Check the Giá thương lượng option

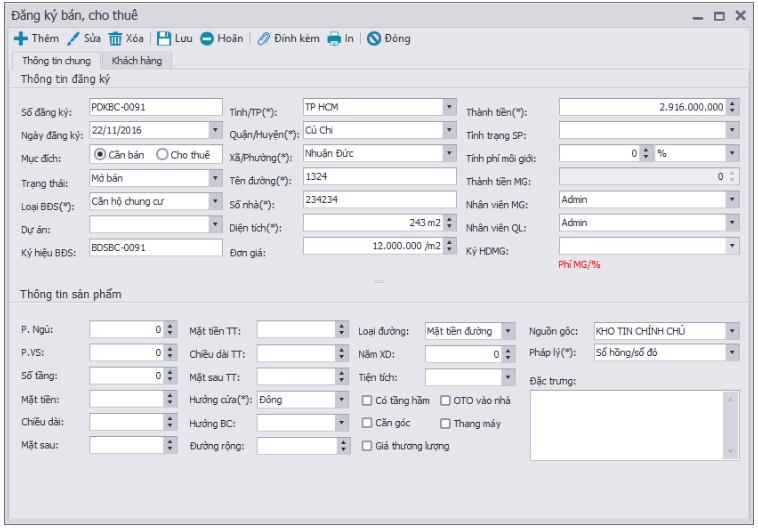coord(367,447)
